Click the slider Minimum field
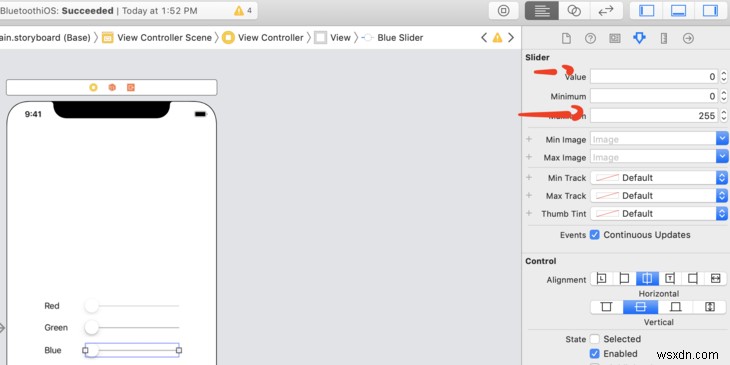 point(654,96)
